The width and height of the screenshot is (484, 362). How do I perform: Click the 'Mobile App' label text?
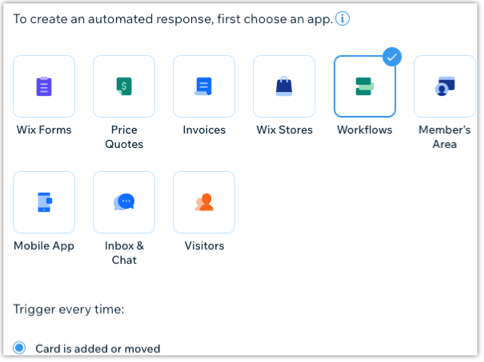[44, 246]
